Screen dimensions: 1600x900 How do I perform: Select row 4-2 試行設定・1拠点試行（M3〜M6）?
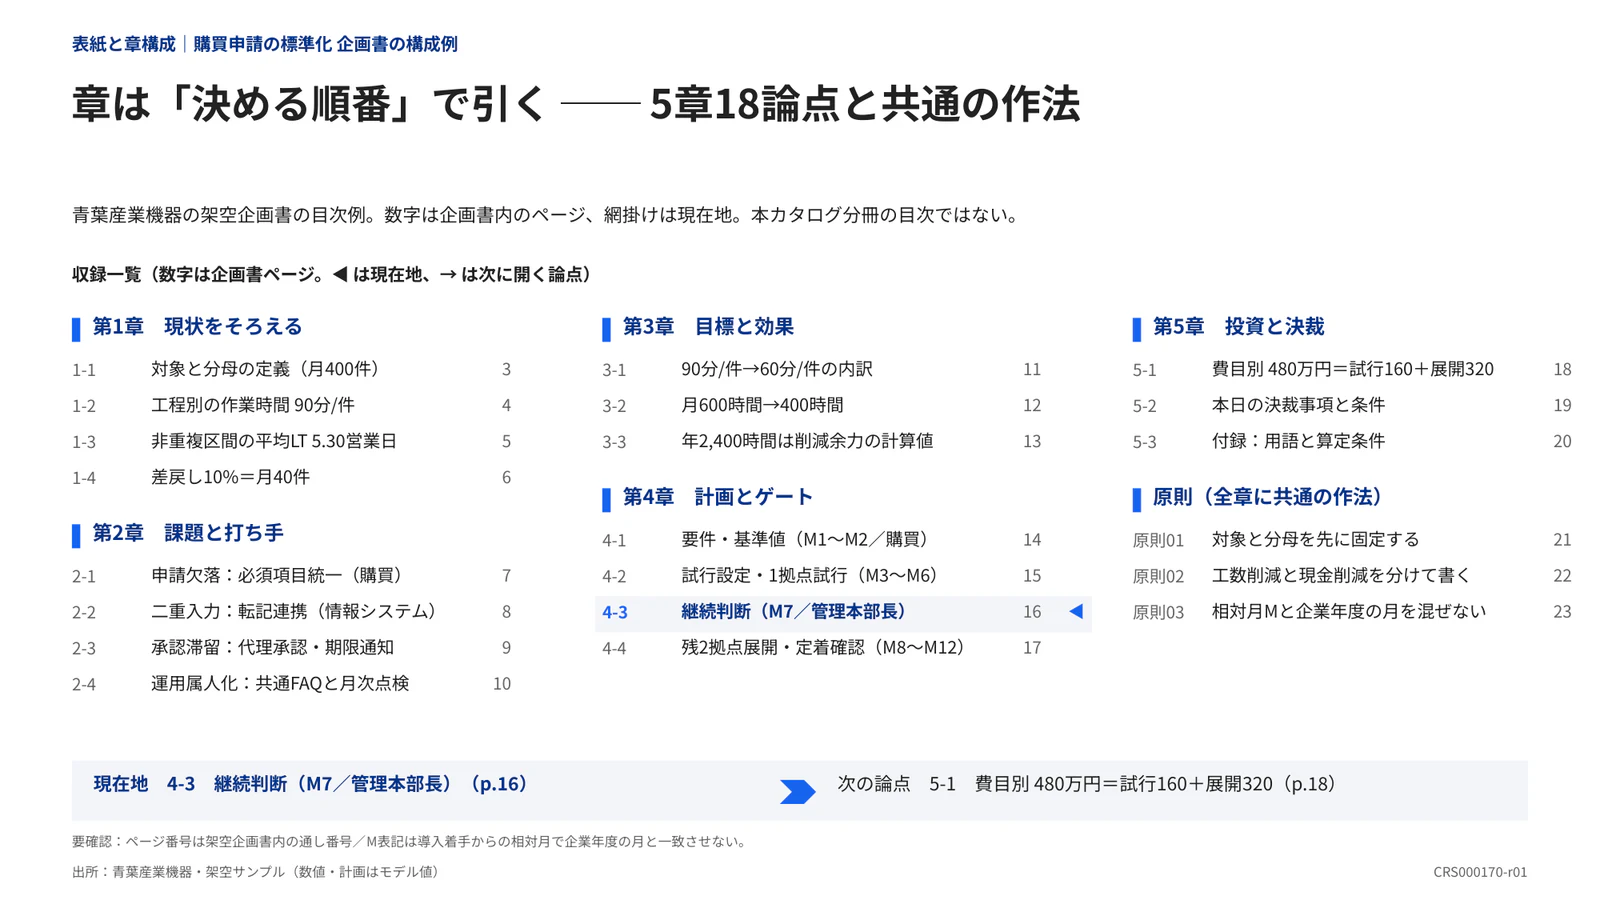(x=821, y=575)
